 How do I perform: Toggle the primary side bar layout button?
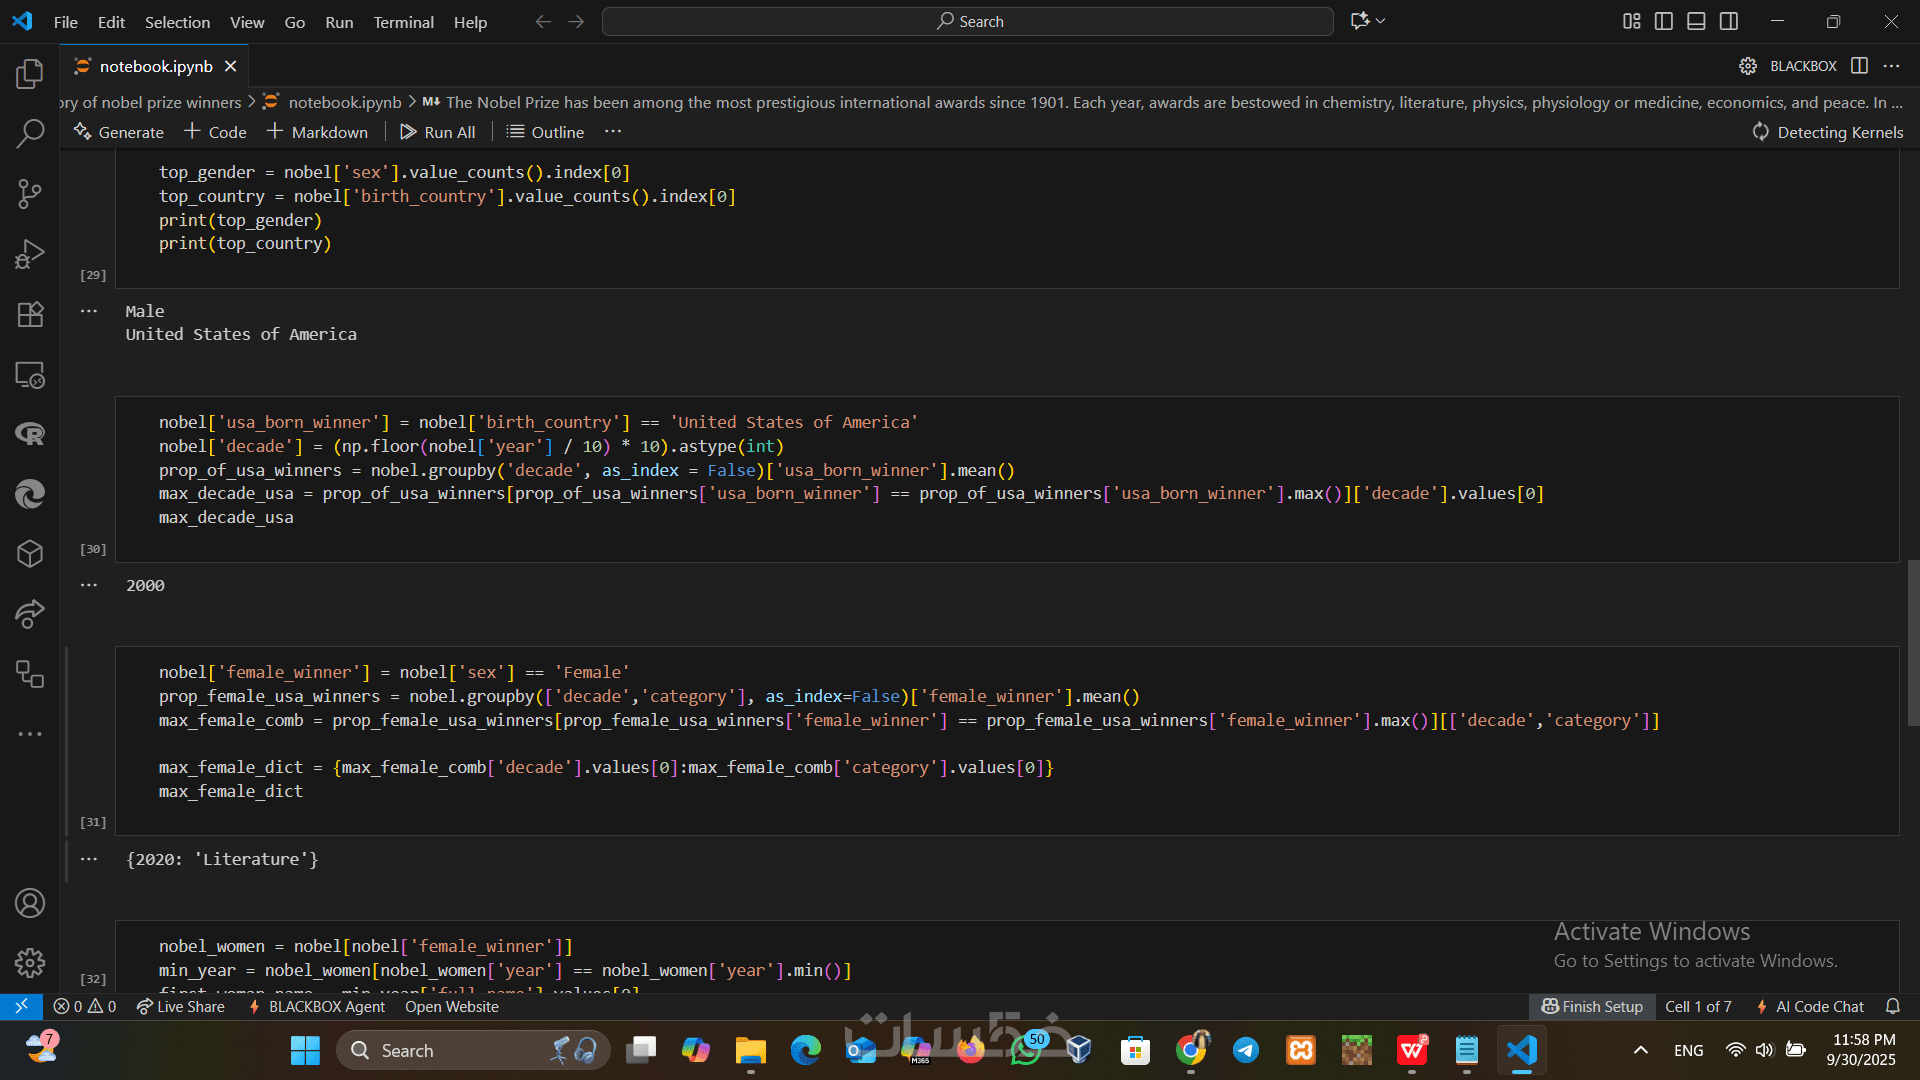pyautogui.click(x=1664, y=21)
